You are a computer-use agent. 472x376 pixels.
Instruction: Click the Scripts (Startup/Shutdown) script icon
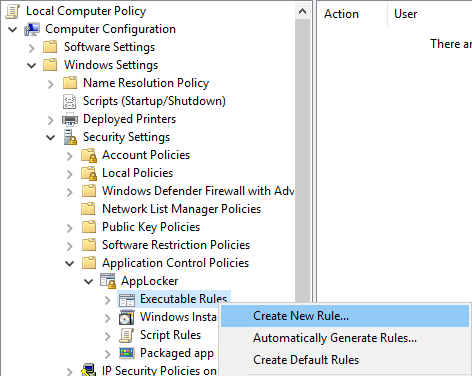70,101
